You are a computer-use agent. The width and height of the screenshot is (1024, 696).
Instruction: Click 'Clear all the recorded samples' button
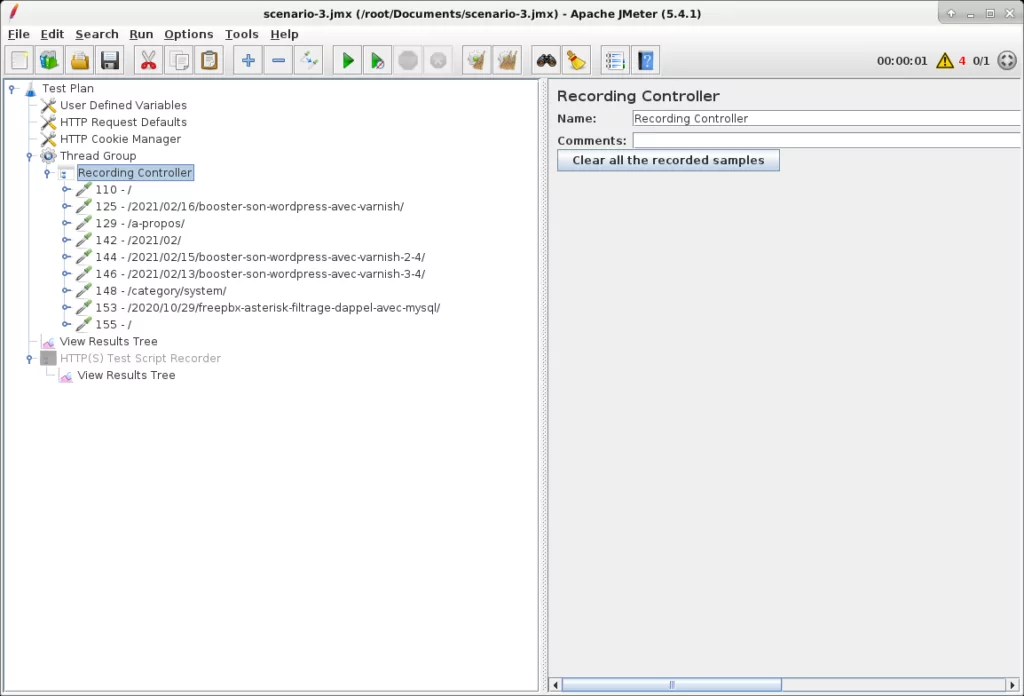[x=668, y=161]
